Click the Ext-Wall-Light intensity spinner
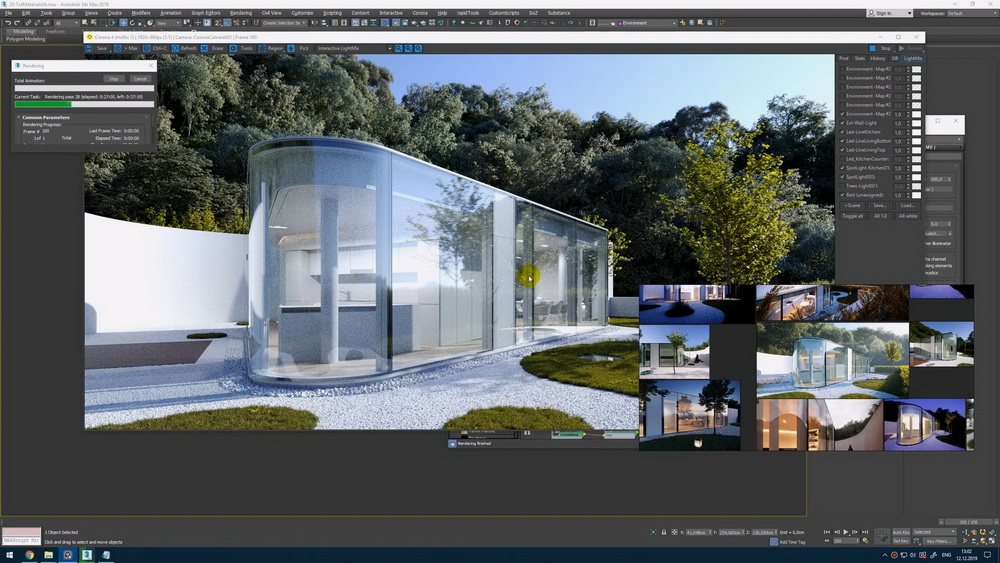The image size is (1000, 563). (908, 123)
